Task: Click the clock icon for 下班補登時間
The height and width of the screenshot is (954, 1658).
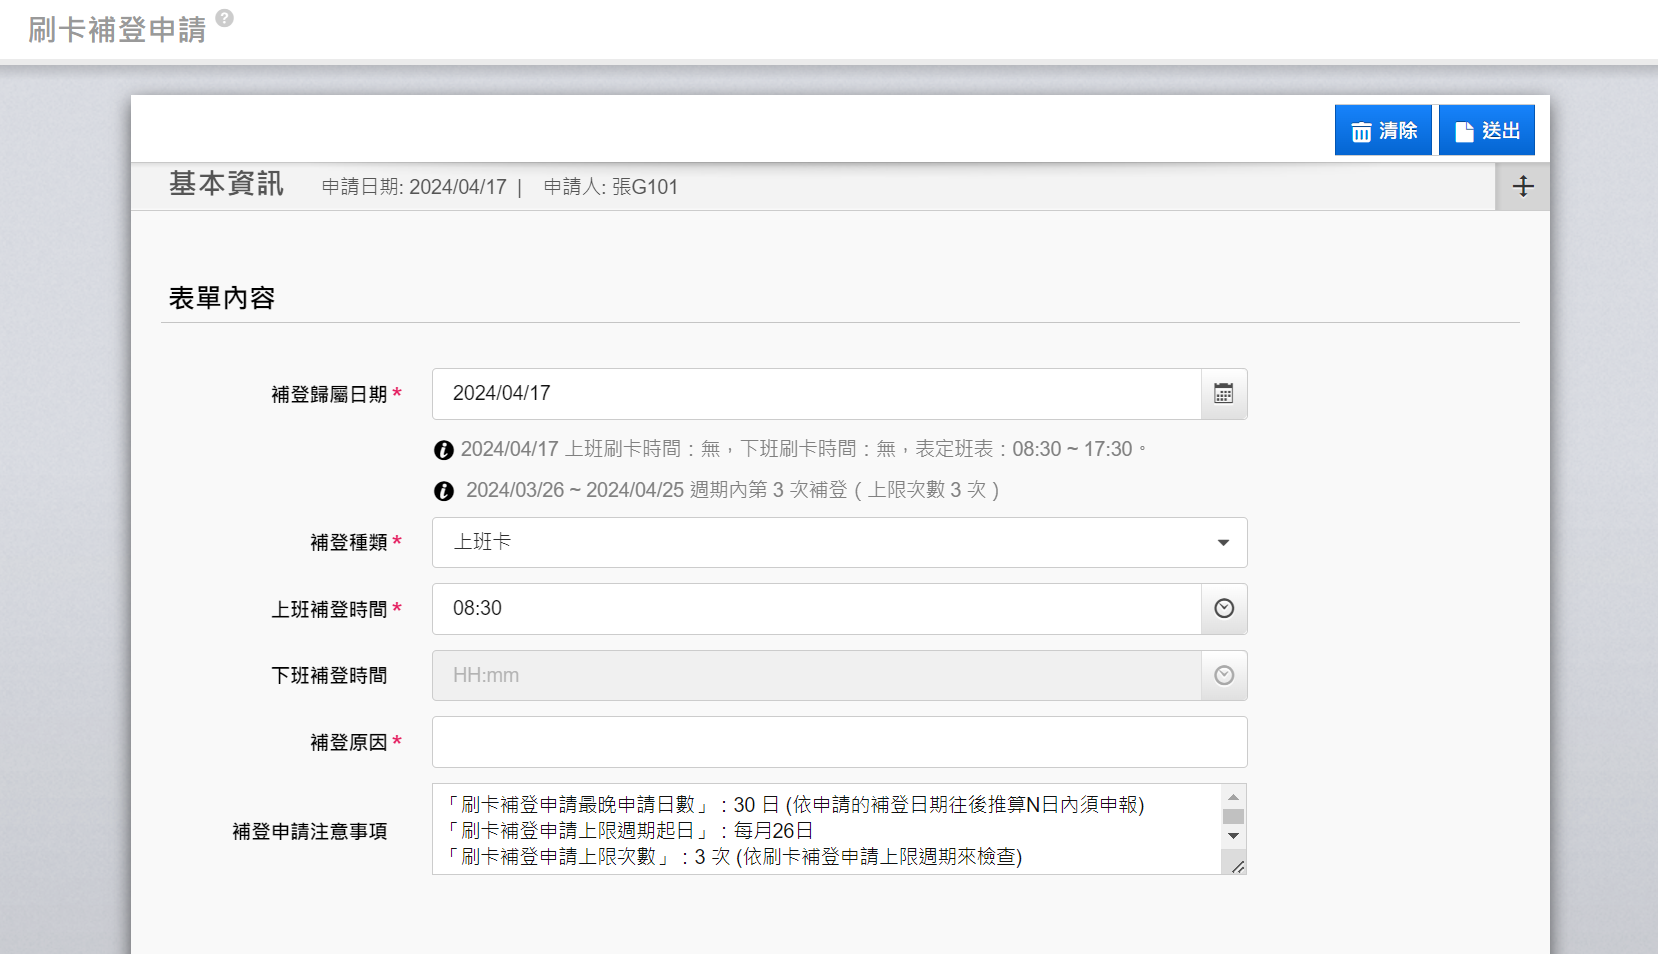Action: pos(1223,676)
